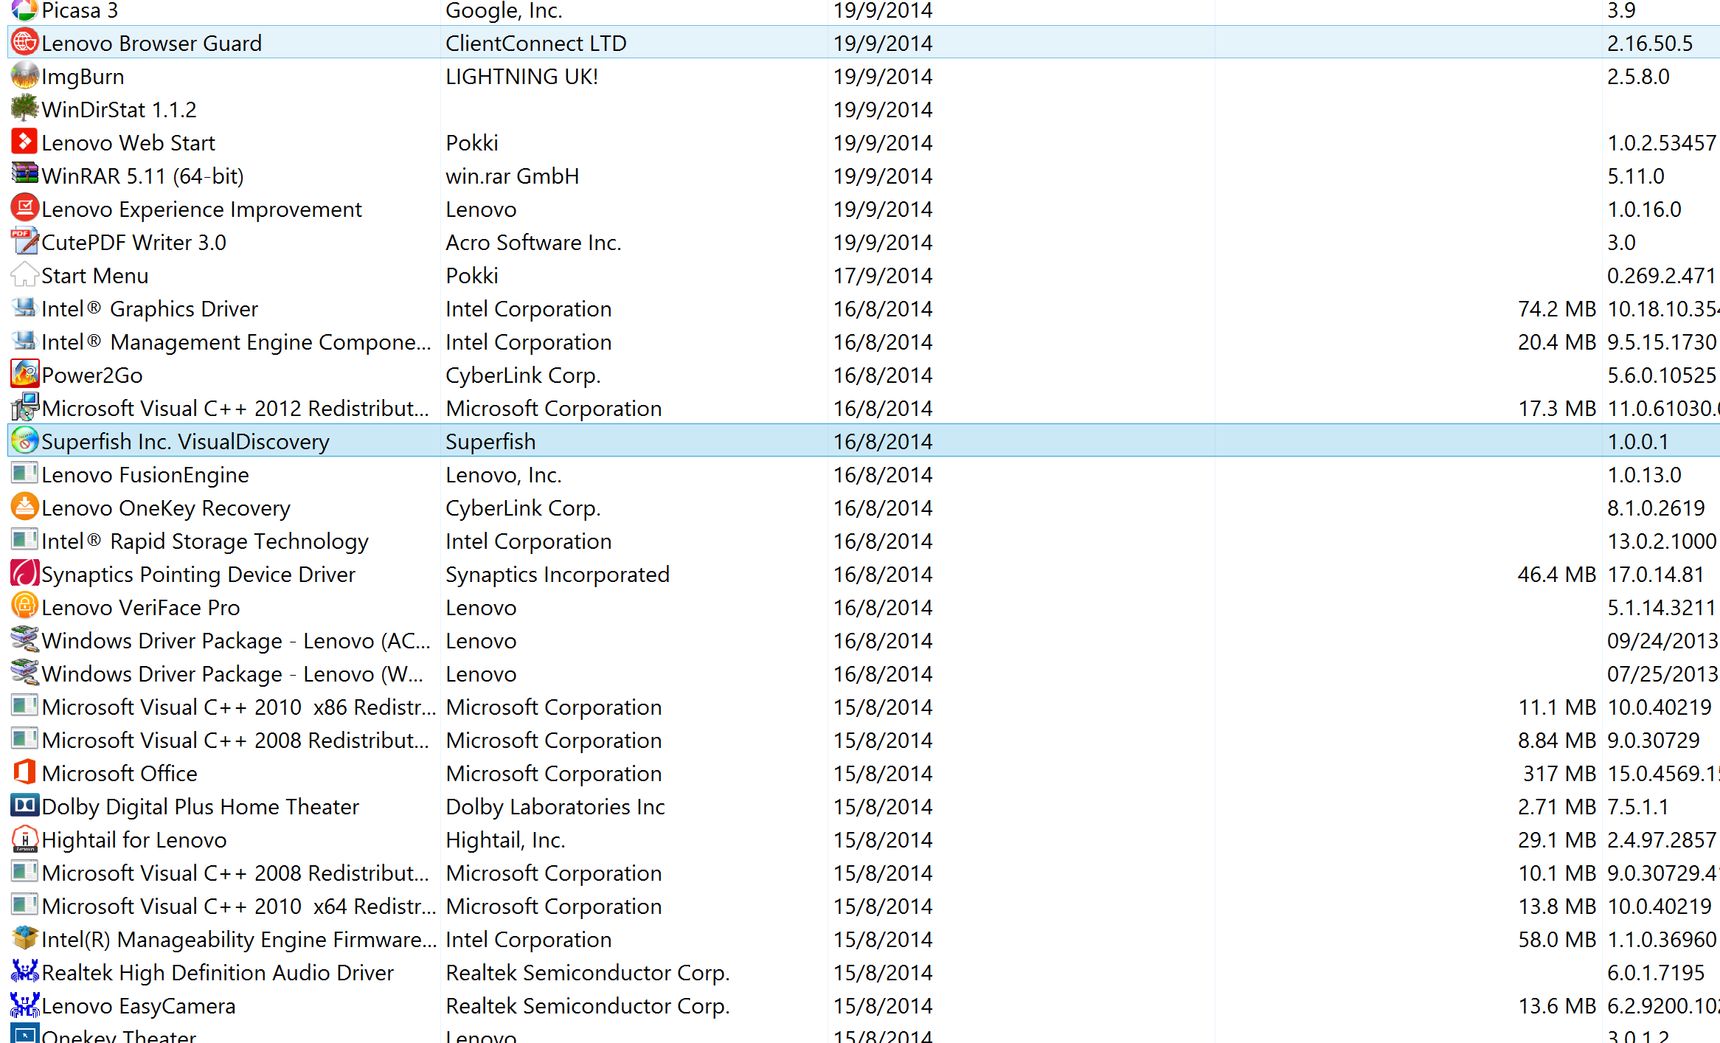Click publisher ClientConnect LTD

pyautogui.click(x=536, y=43)
